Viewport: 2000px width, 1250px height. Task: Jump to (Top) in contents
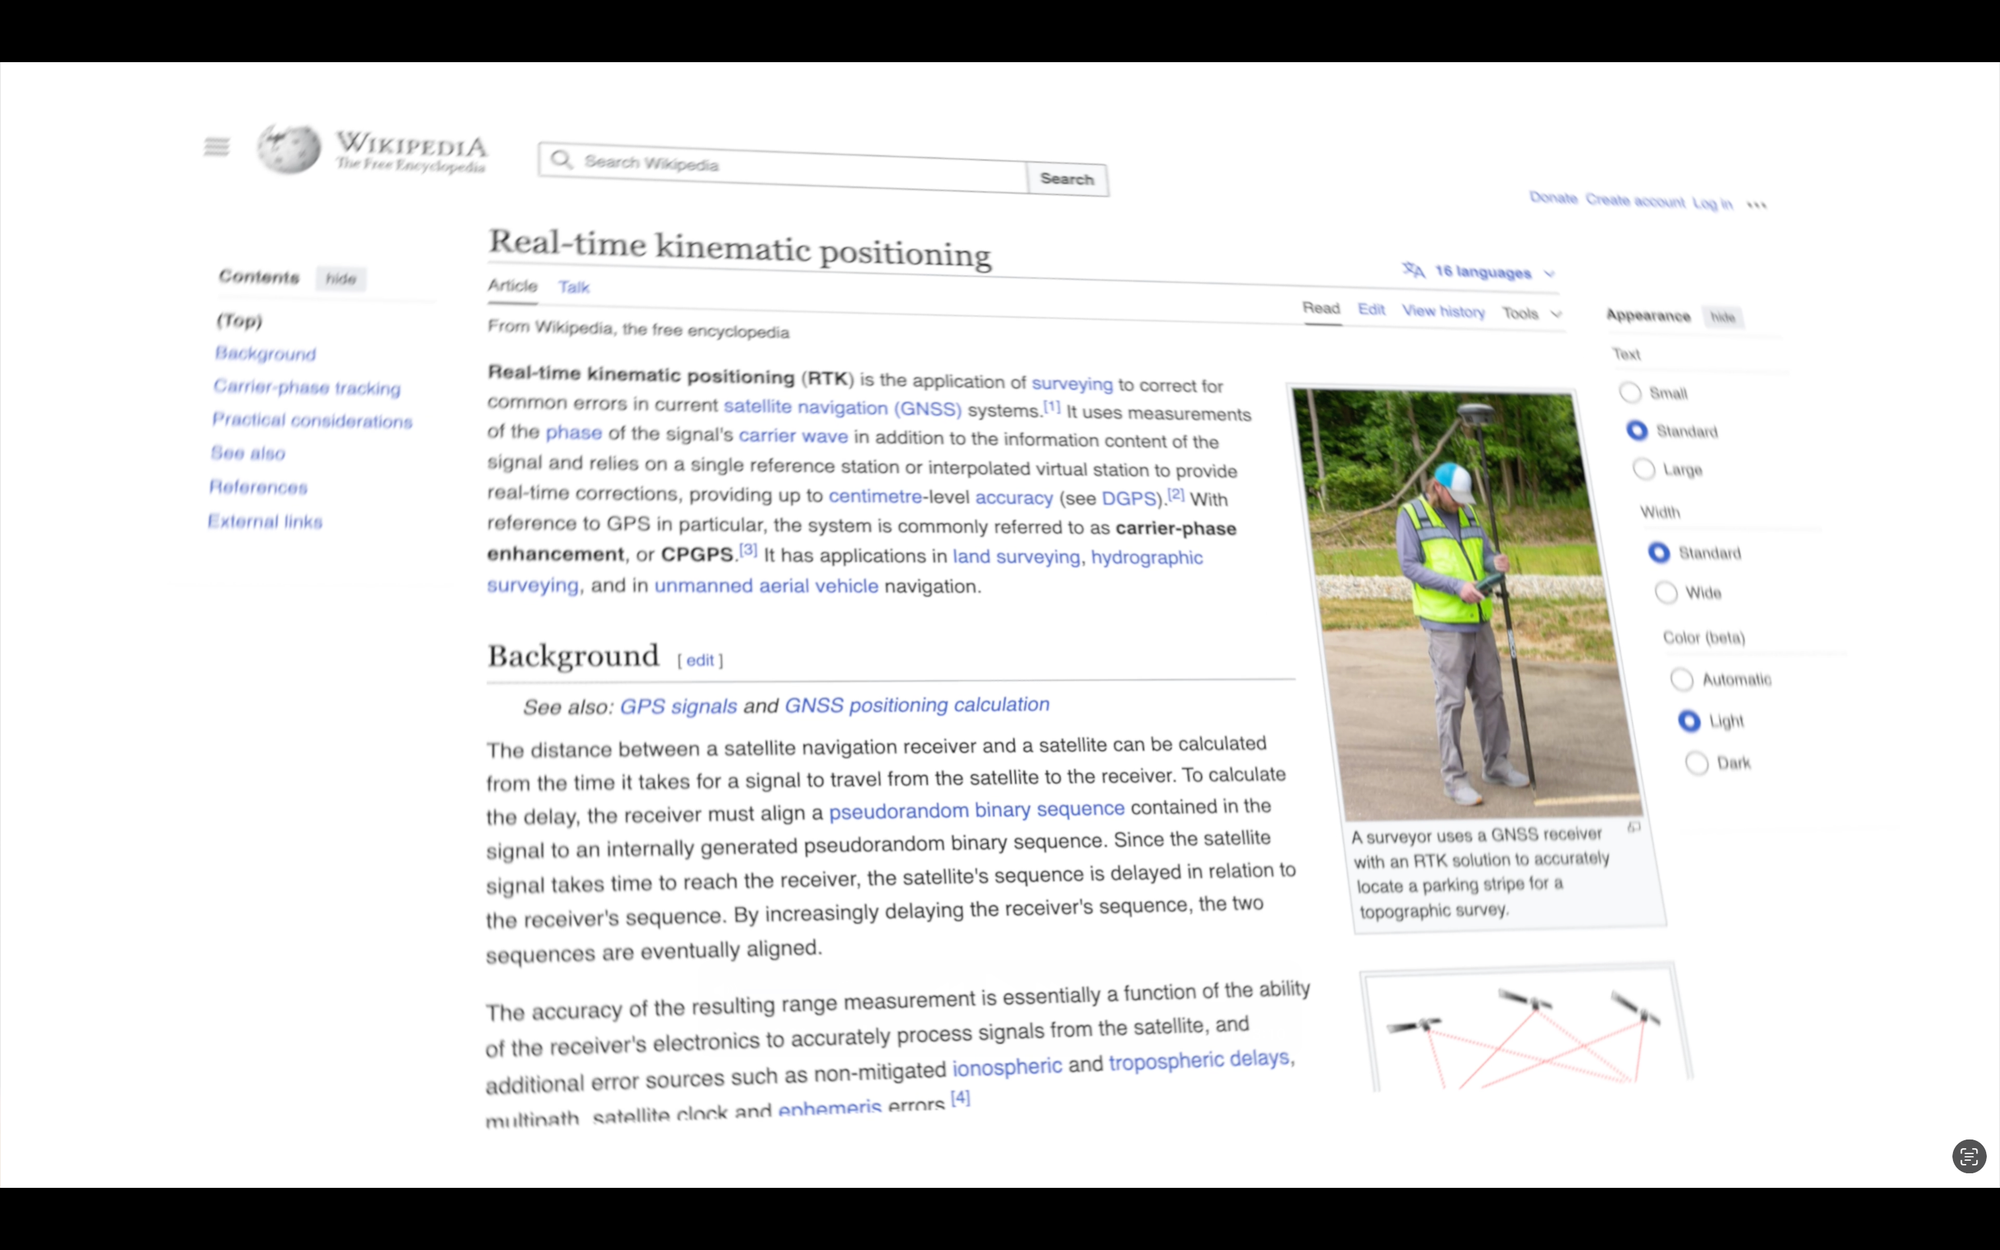pos(239,321)
